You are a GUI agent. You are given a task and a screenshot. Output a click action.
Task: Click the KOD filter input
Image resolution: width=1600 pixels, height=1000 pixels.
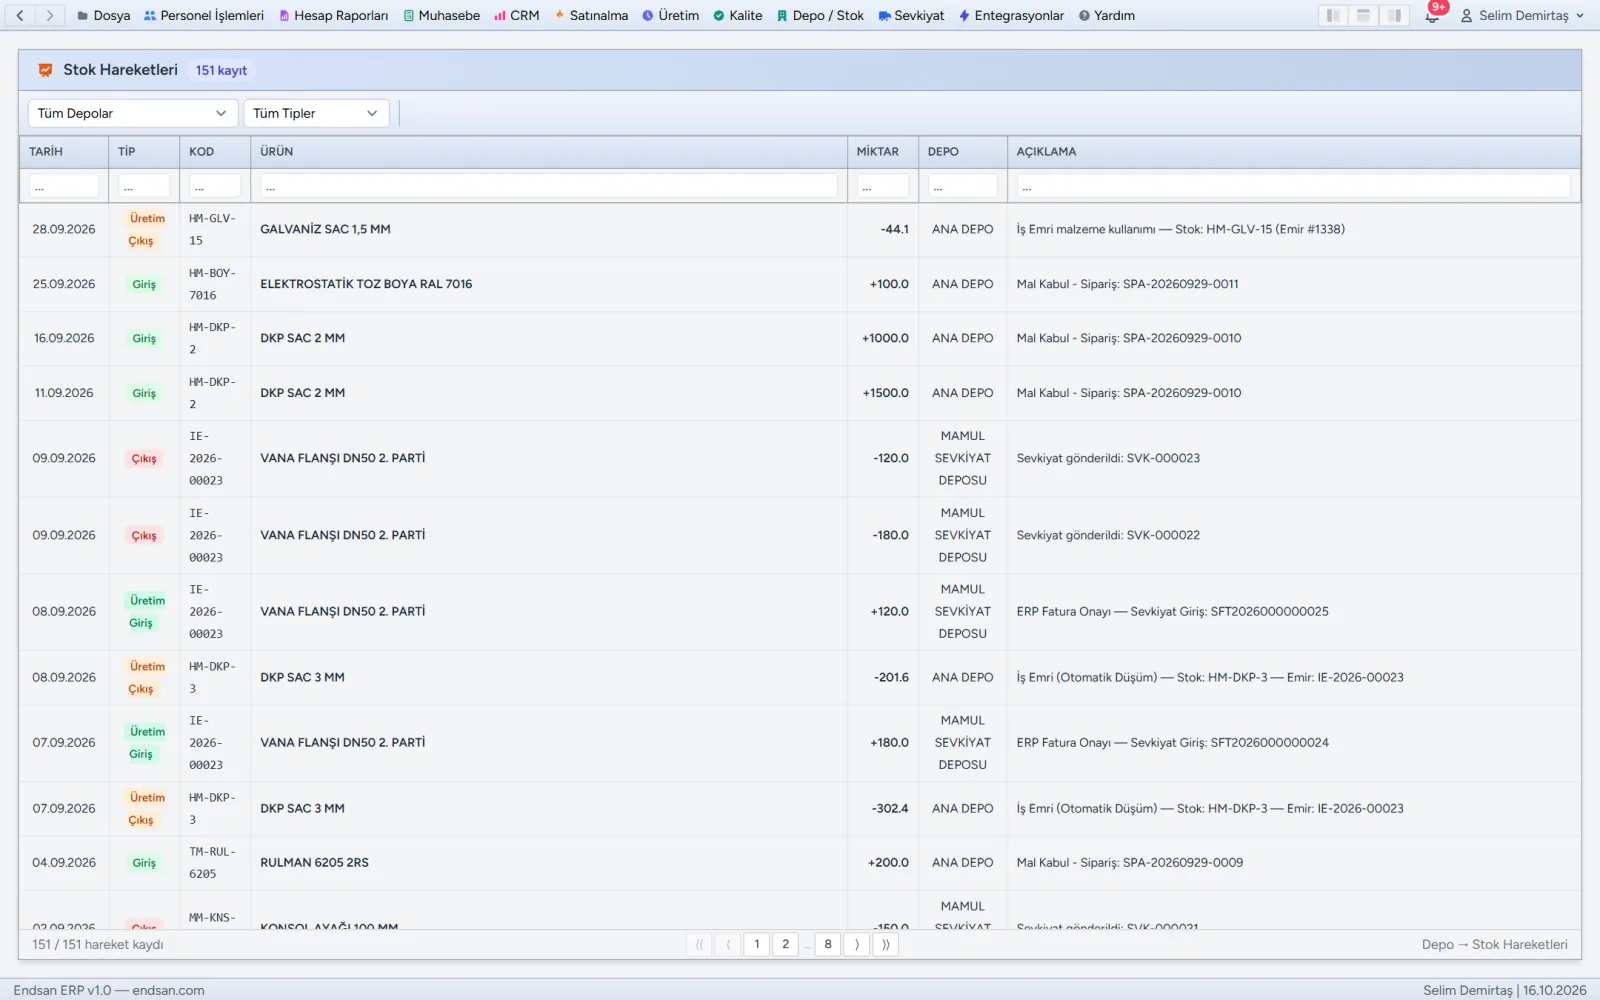(x=215, y=186)
